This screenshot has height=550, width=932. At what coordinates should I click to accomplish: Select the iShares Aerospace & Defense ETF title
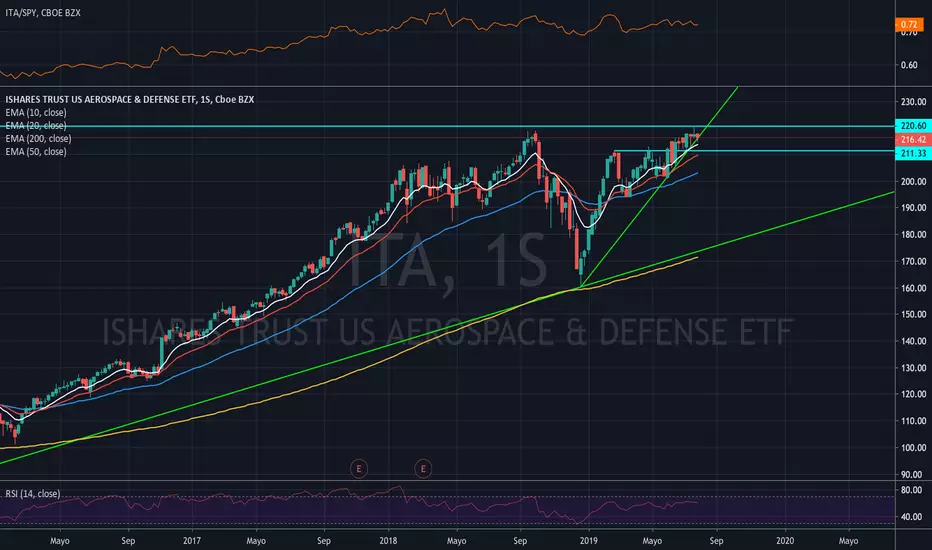(130, 99)
